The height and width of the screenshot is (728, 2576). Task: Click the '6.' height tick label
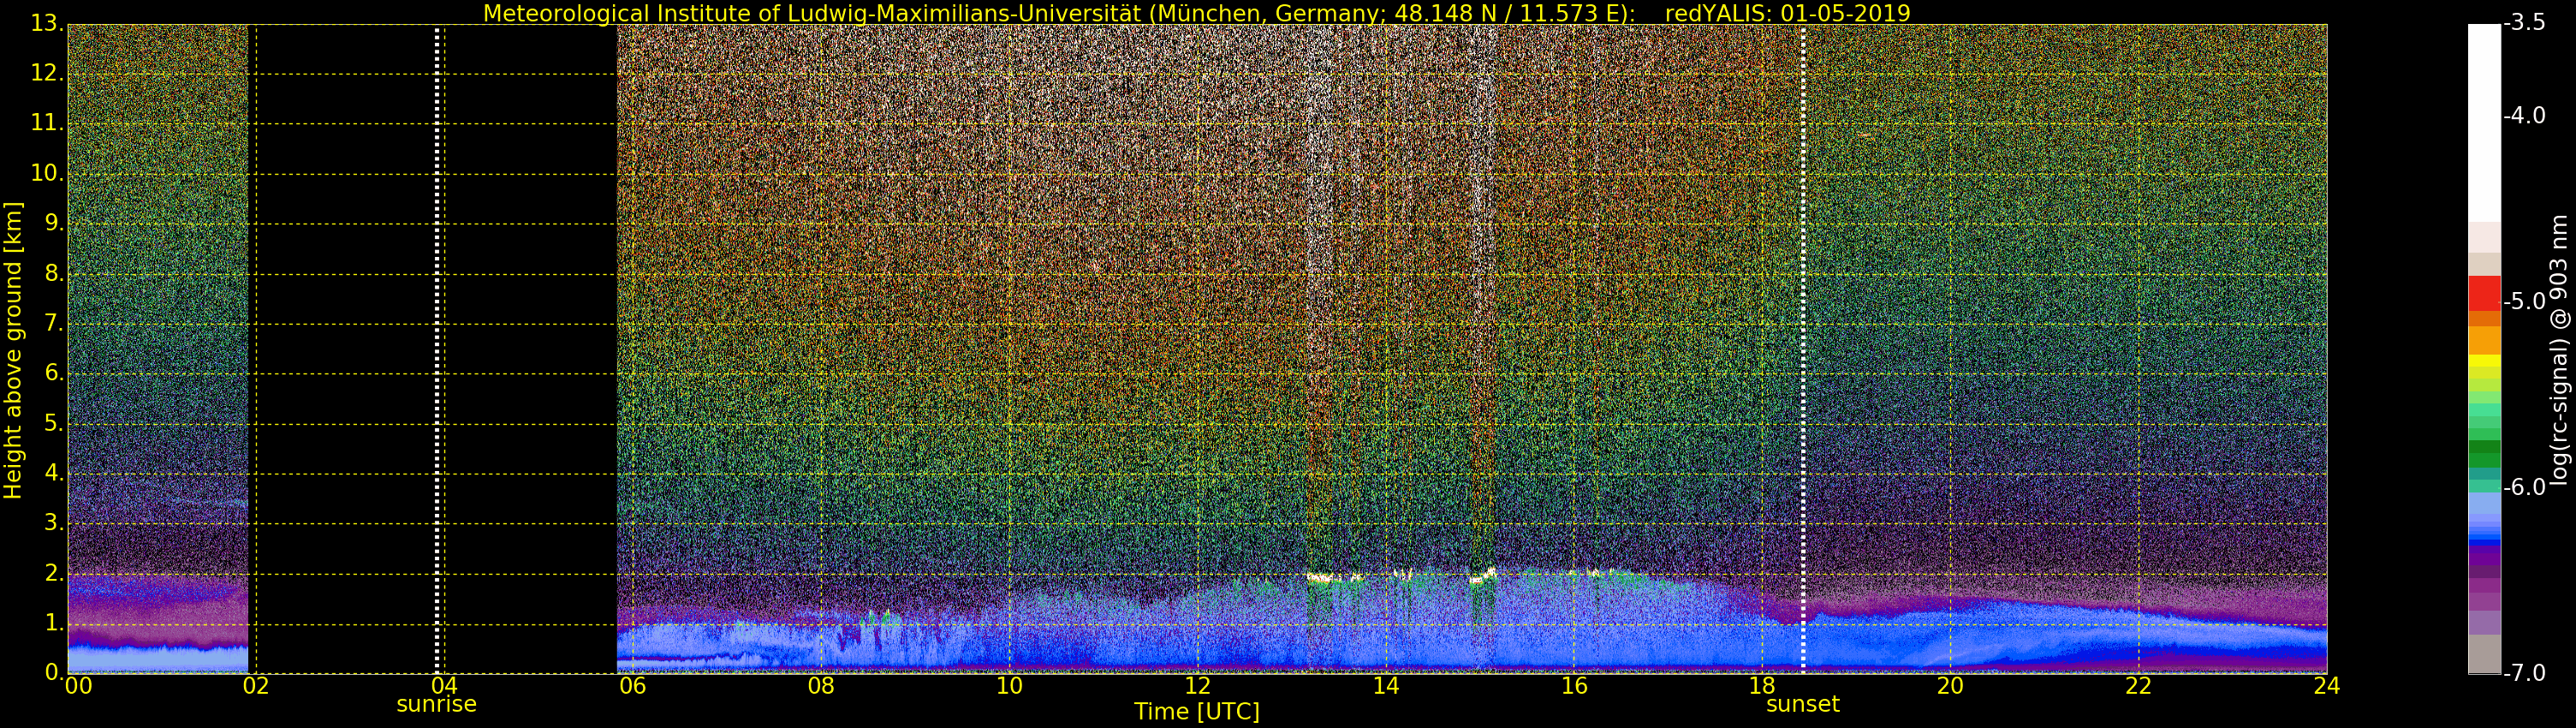click(x=54, y=373)
